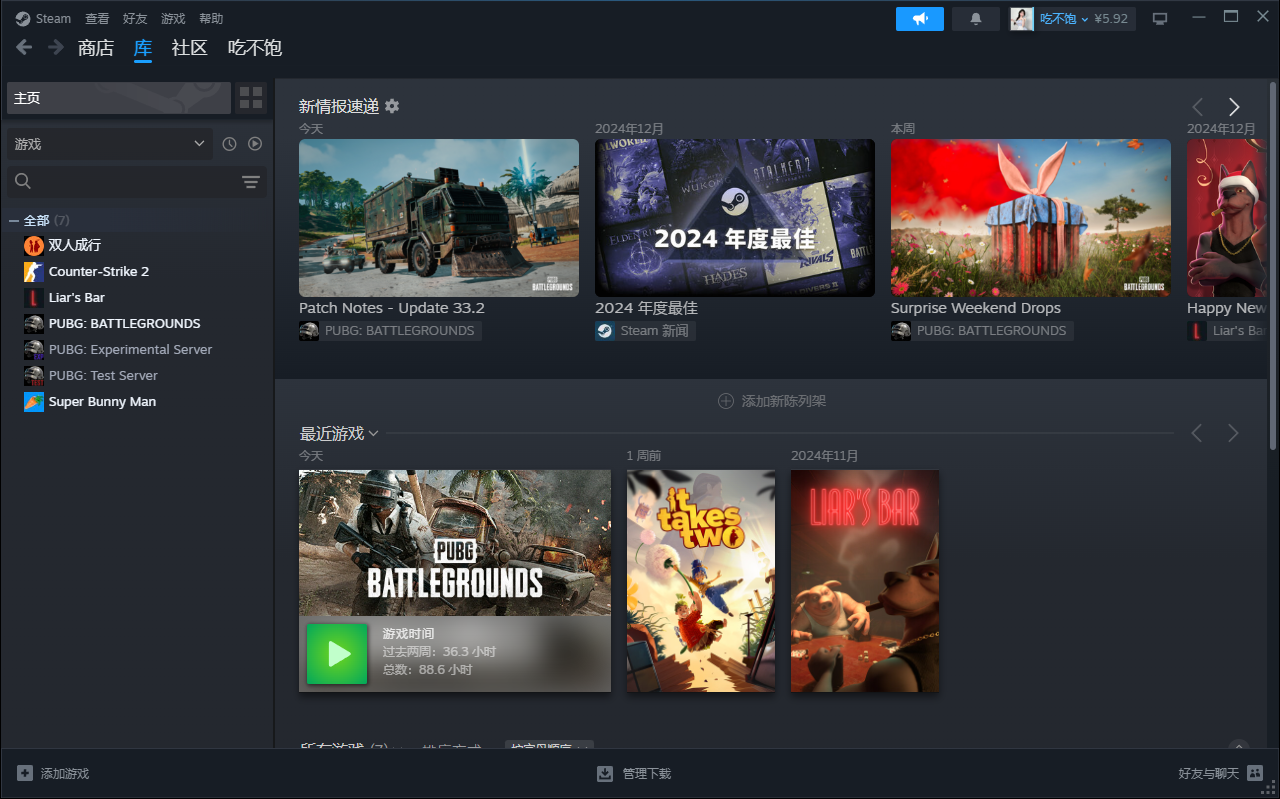
Task: Open sort order dropdown in 所有游戏
Action: [x=549, y=746]
